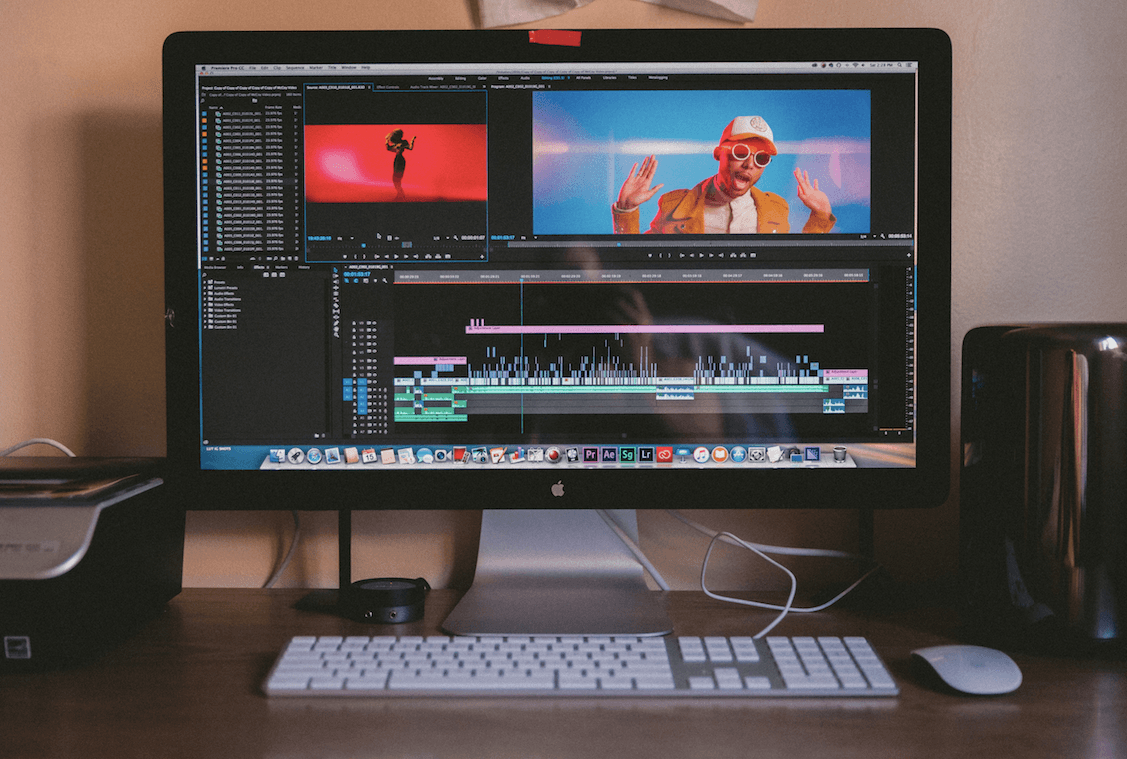
Task: Open After Effects from the Dock
Action: click(607, 455)
